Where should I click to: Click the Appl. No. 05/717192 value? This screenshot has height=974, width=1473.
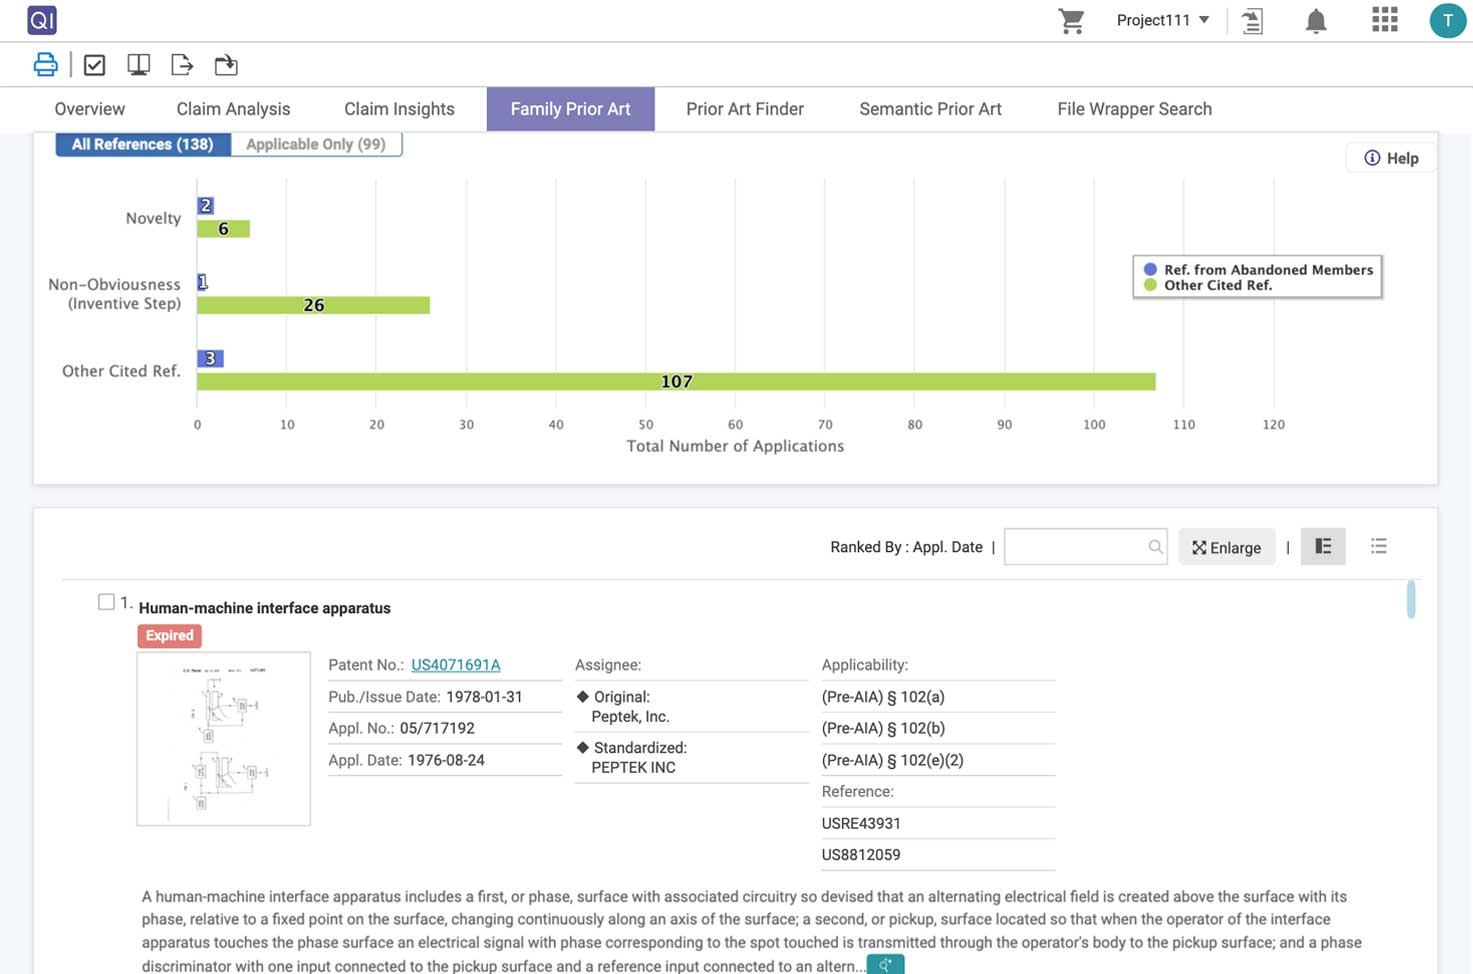[x=437, y=729]
